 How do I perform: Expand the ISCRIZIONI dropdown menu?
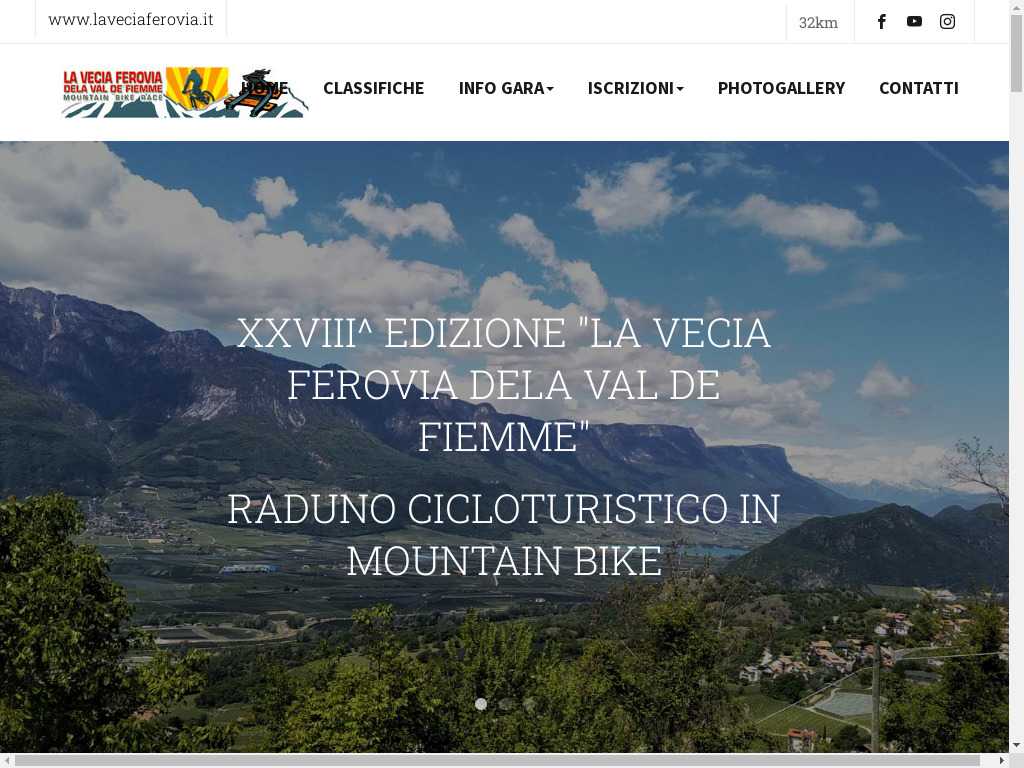click(635, 88)
